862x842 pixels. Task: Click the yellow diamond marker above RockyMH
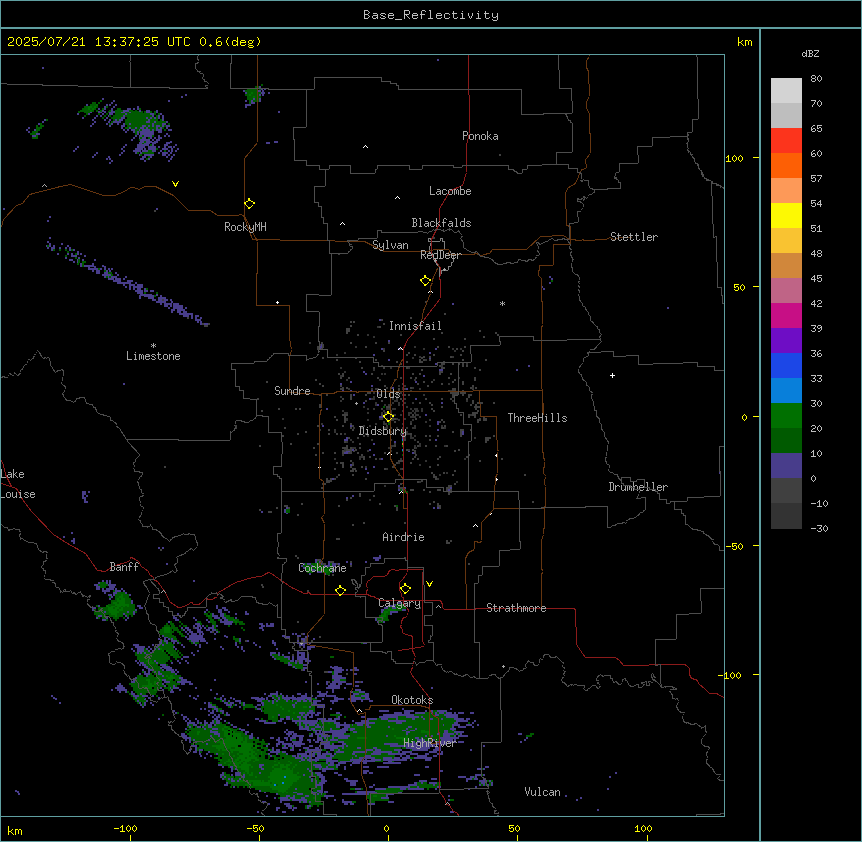pos(249,204)
